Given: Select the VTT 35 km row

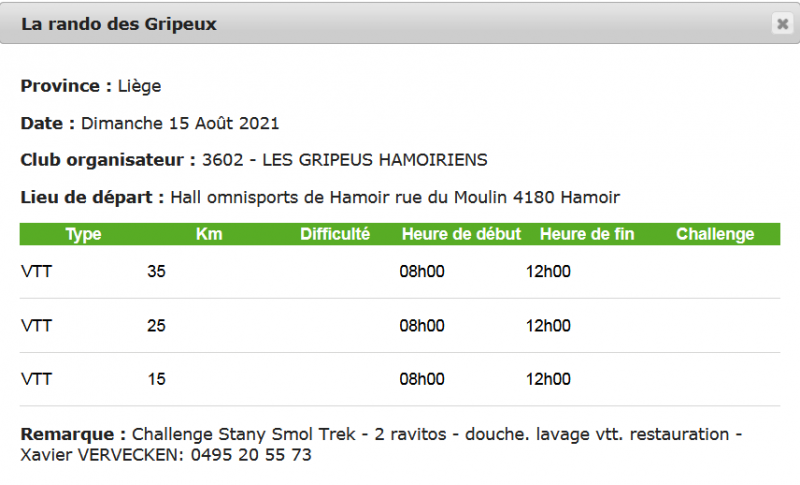Looking at the screenshot, I should coord(400,272).
